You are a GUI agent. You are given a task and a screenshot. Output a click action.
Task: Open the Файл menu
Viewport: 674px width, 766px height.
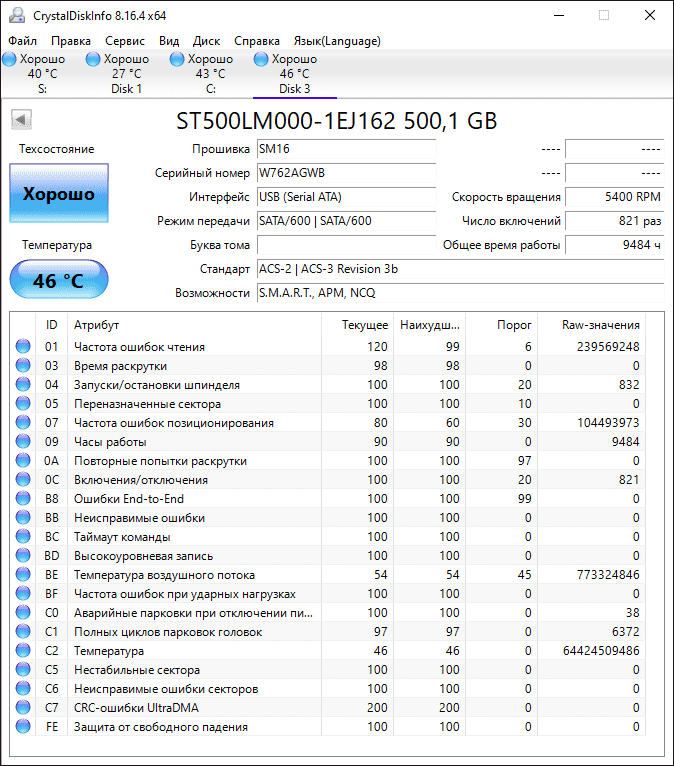22,41
